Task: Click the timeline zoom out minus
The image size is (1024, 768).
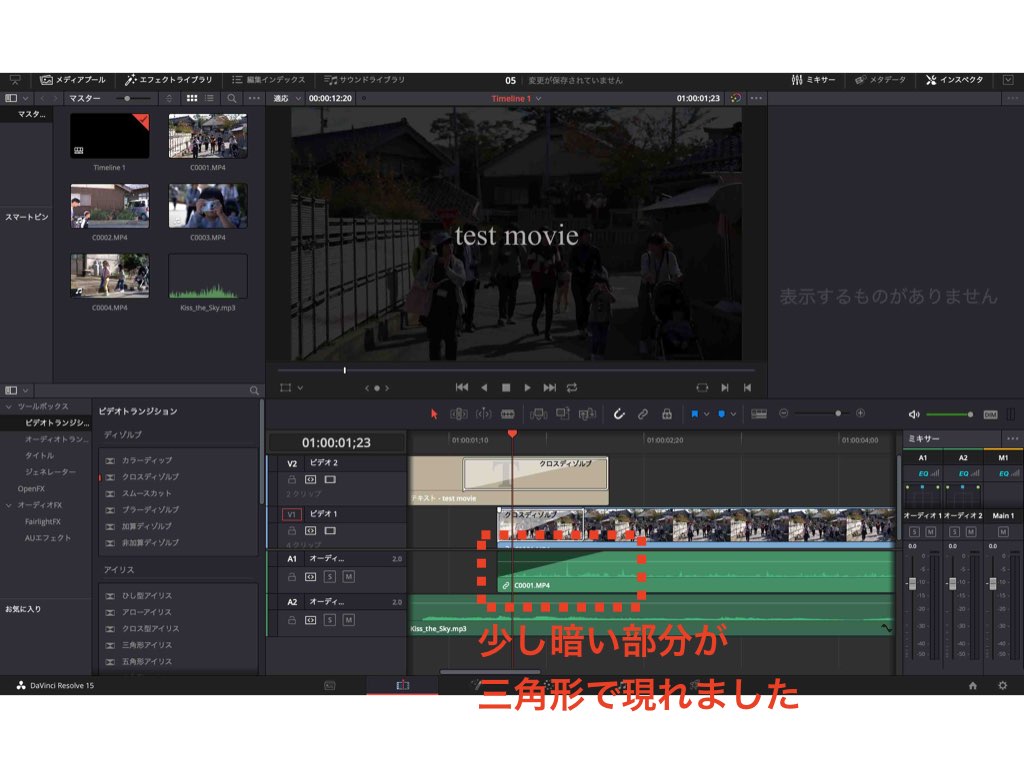Action: coord(784,413)
